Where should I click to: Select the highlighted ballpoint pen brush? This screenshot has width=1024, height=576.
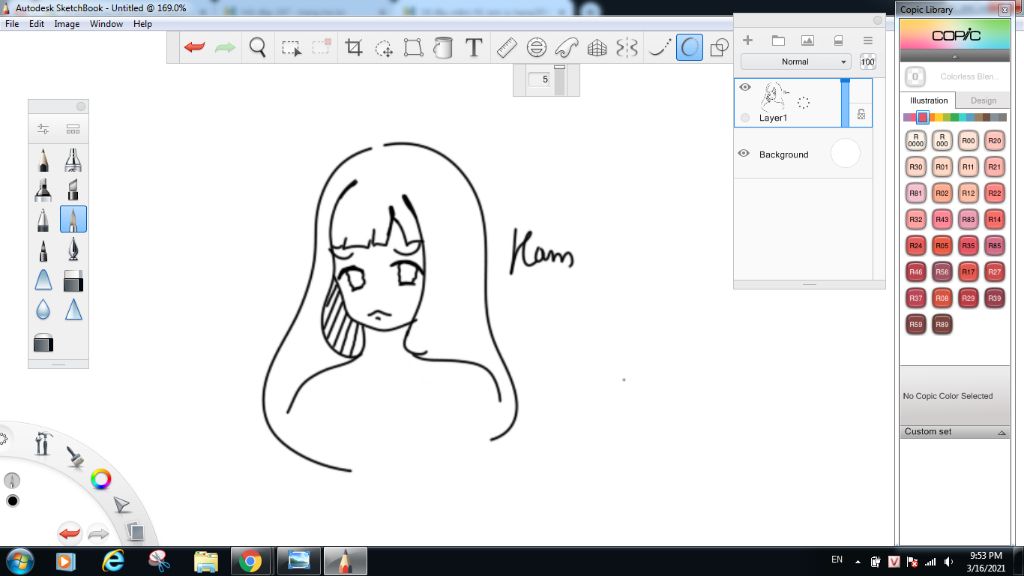tap(73, 219)
